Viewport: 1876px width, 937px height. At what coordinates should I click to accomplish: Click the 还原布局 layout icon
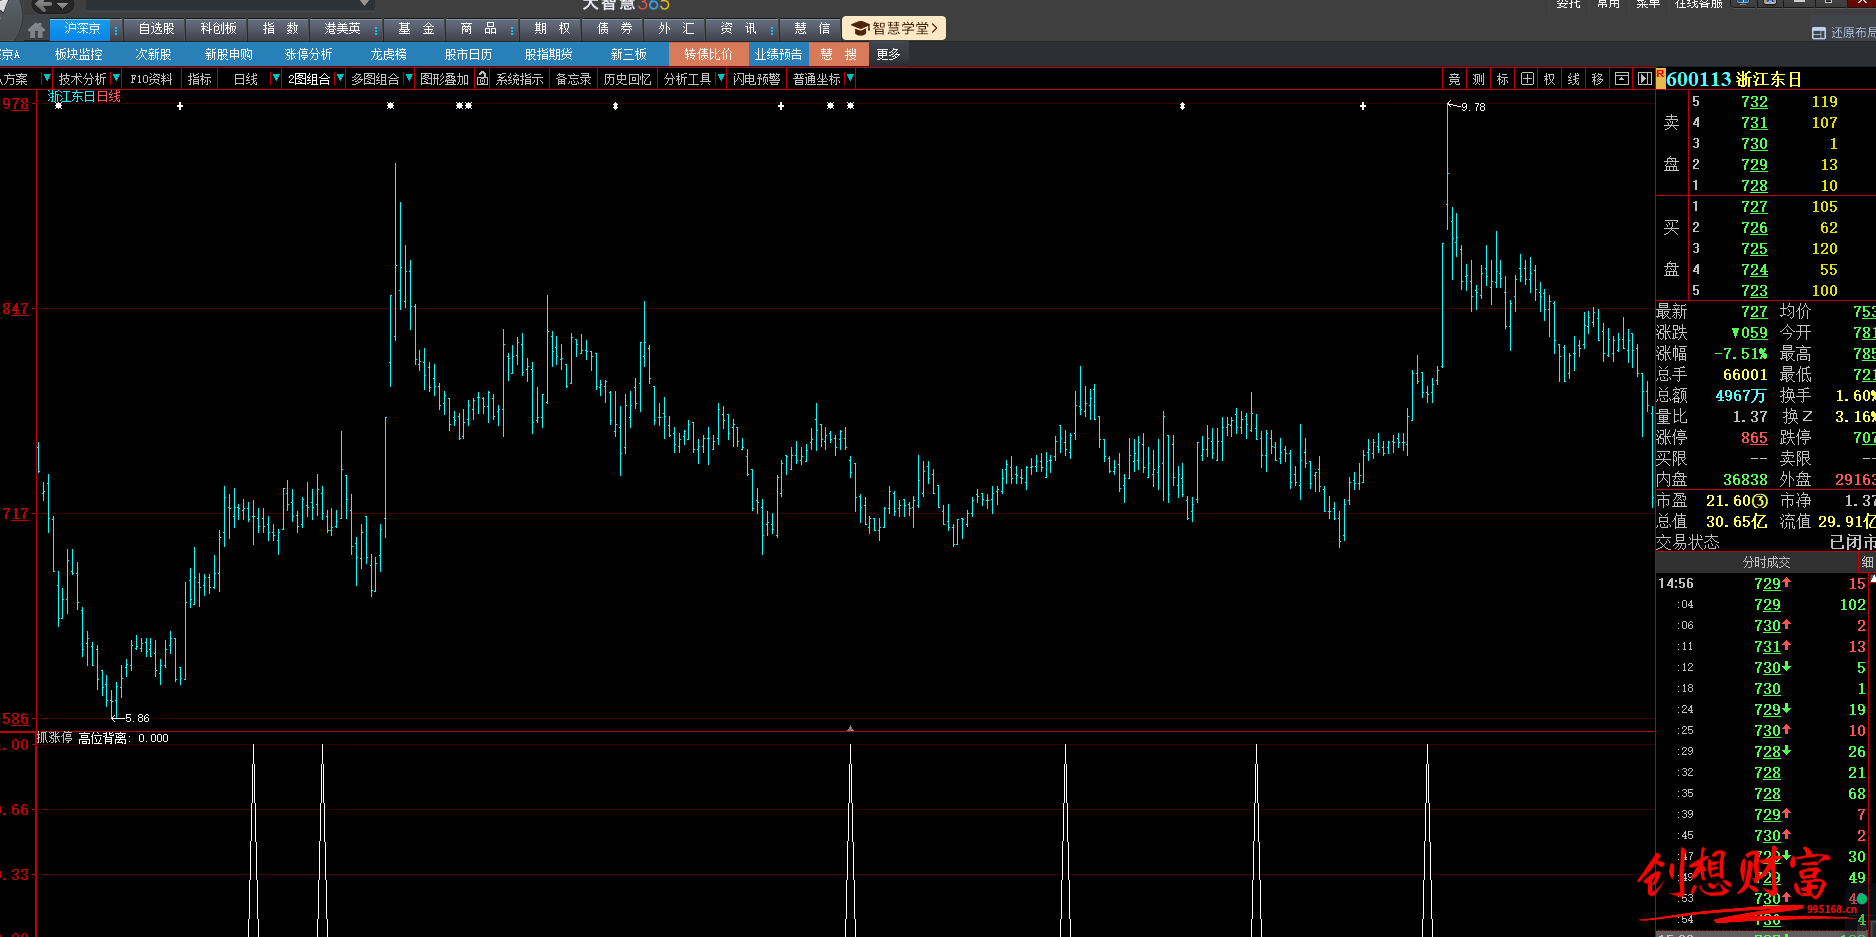pos(1818,33)
